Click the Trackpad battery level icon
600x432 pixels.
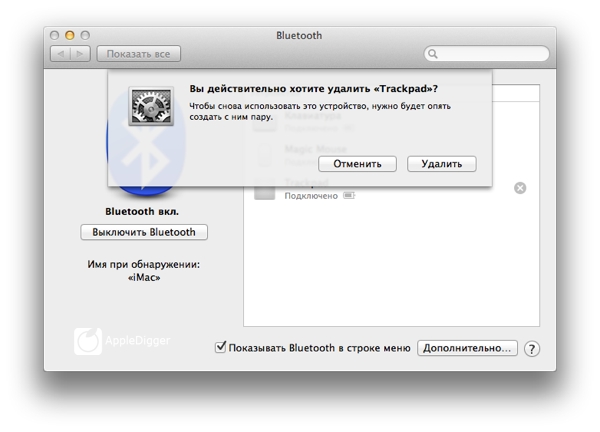click(349, 196)
